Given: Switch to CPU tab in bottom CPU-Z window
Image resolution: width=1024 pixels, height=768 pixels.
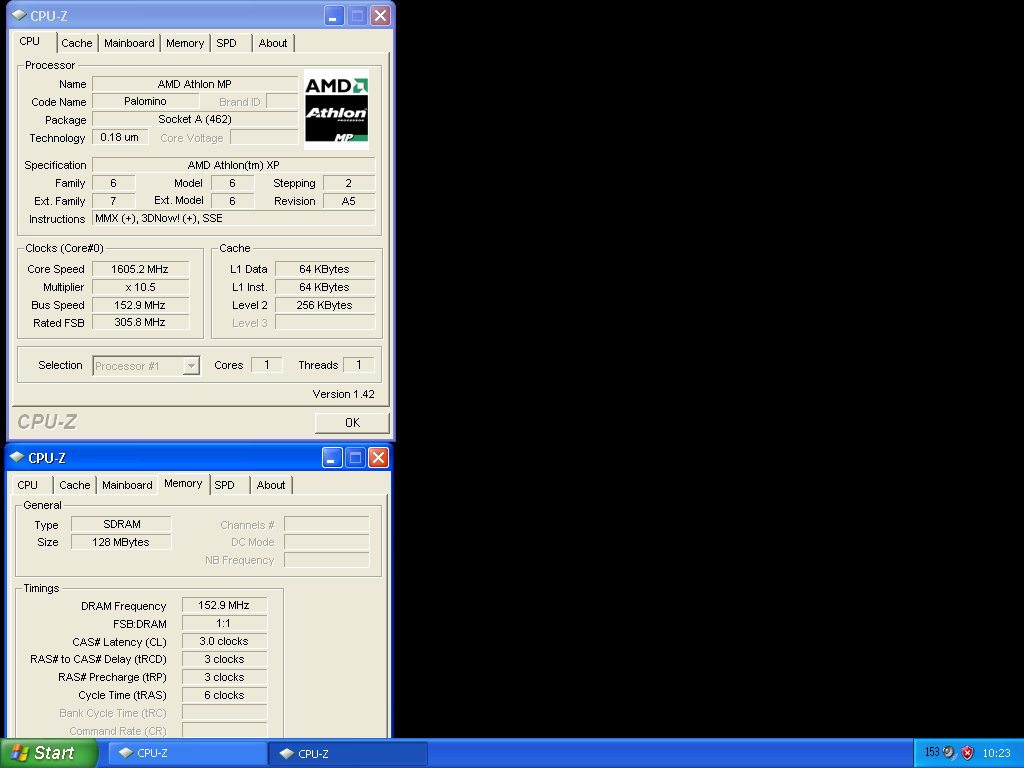Looking at the screenshot, I should pos(27,485).
